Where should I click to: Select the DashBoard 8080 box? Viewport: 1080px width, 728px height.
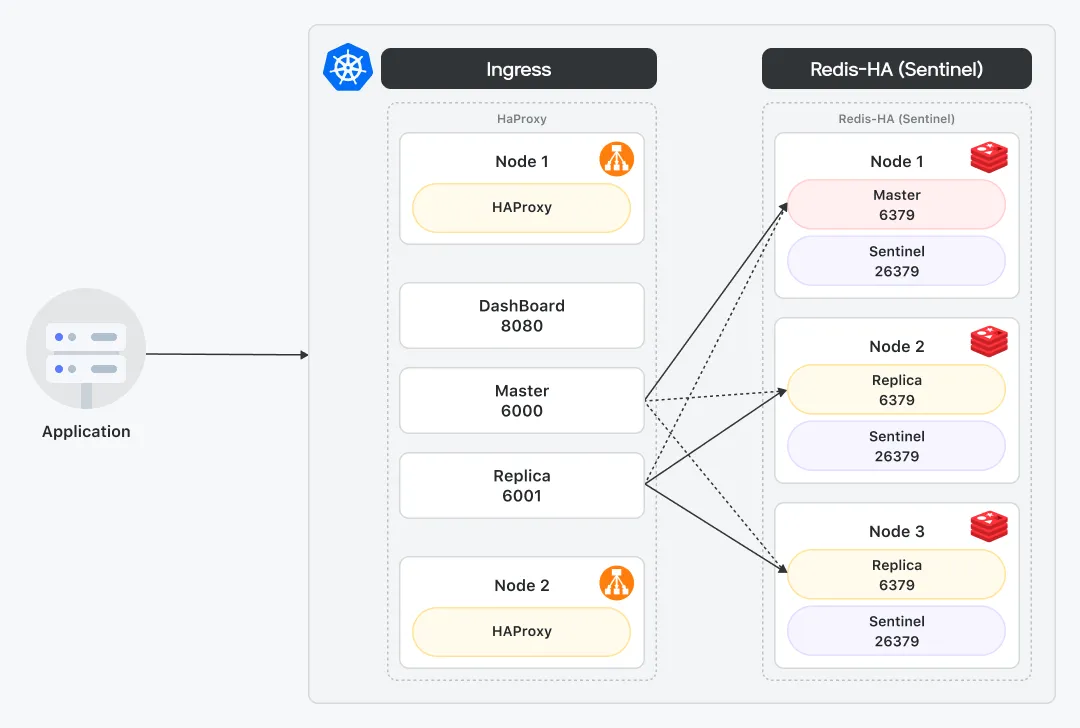click(x=521, y=315)
